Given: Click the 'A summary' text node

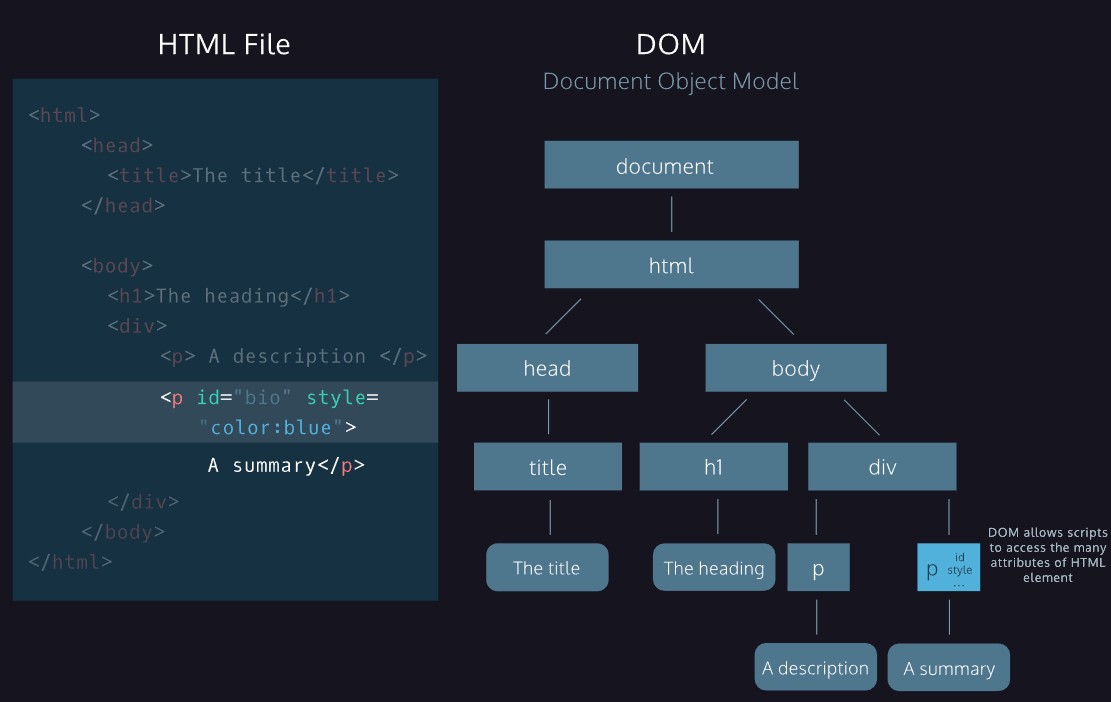Looking at the screenshot, I should [949, 667].
